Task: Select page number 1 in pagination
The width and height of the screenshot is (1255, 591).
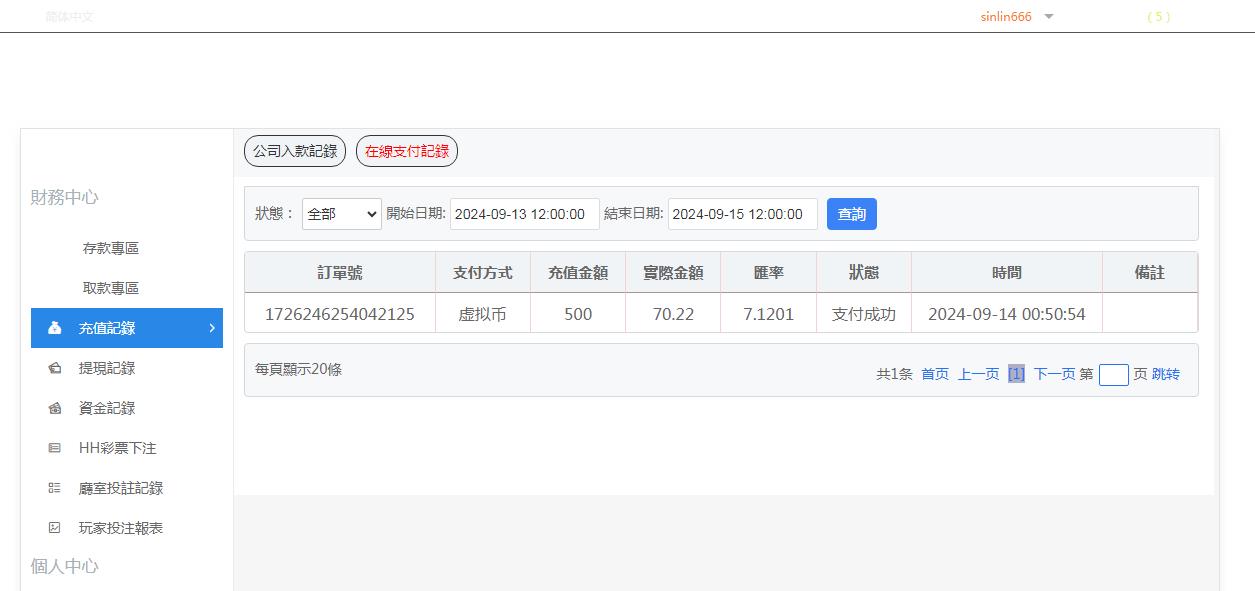Action: (x=1015, y=373)
